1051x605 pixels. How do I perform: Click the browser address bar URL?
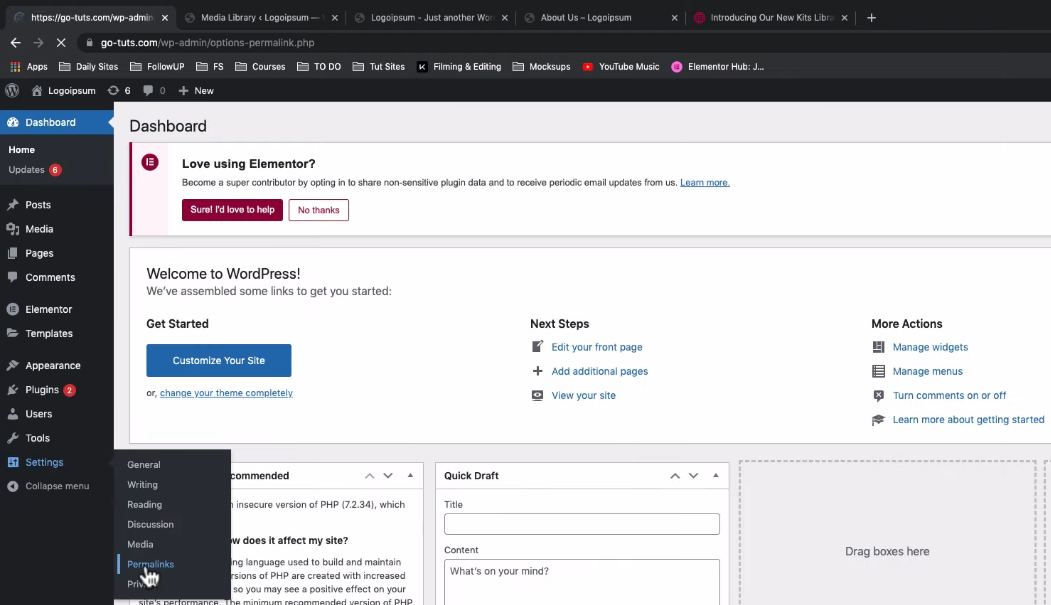coord(208,42)
